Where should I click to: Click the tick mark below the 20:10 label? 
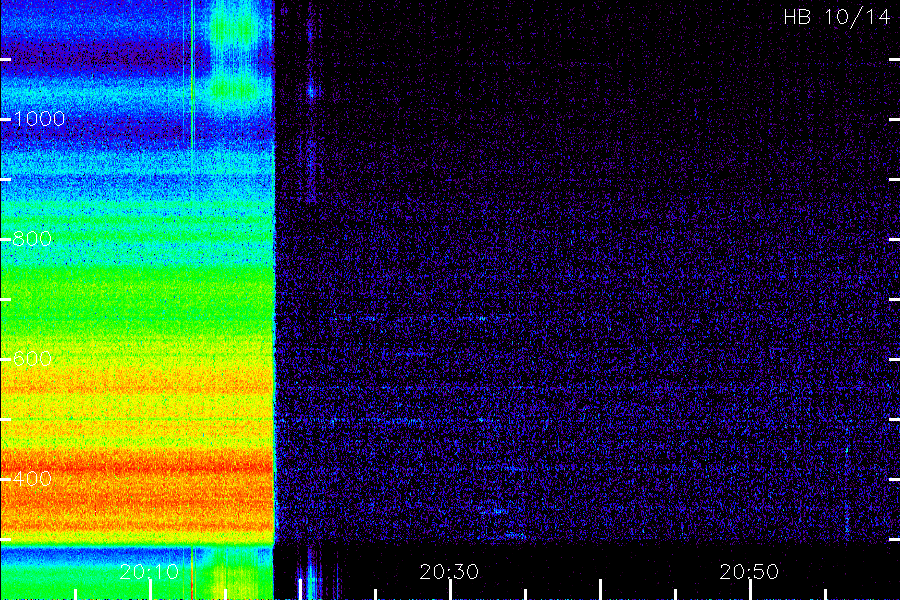150,590
